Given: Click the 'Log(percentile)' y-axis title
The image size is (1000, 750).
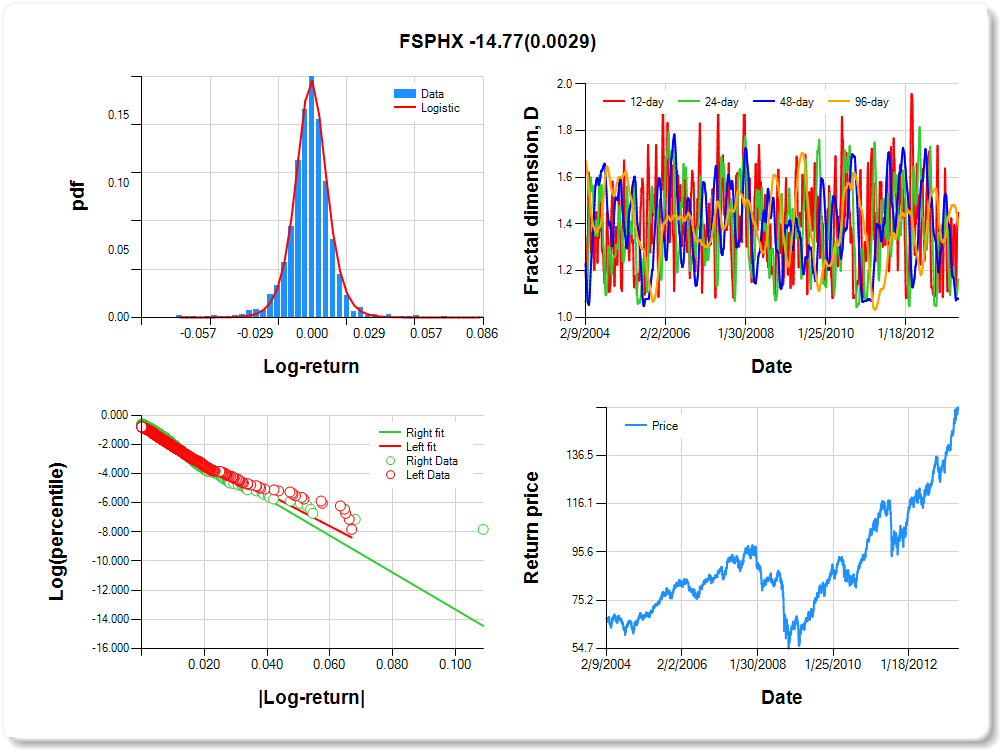Looking at the screenshot, I should (57, 531).
